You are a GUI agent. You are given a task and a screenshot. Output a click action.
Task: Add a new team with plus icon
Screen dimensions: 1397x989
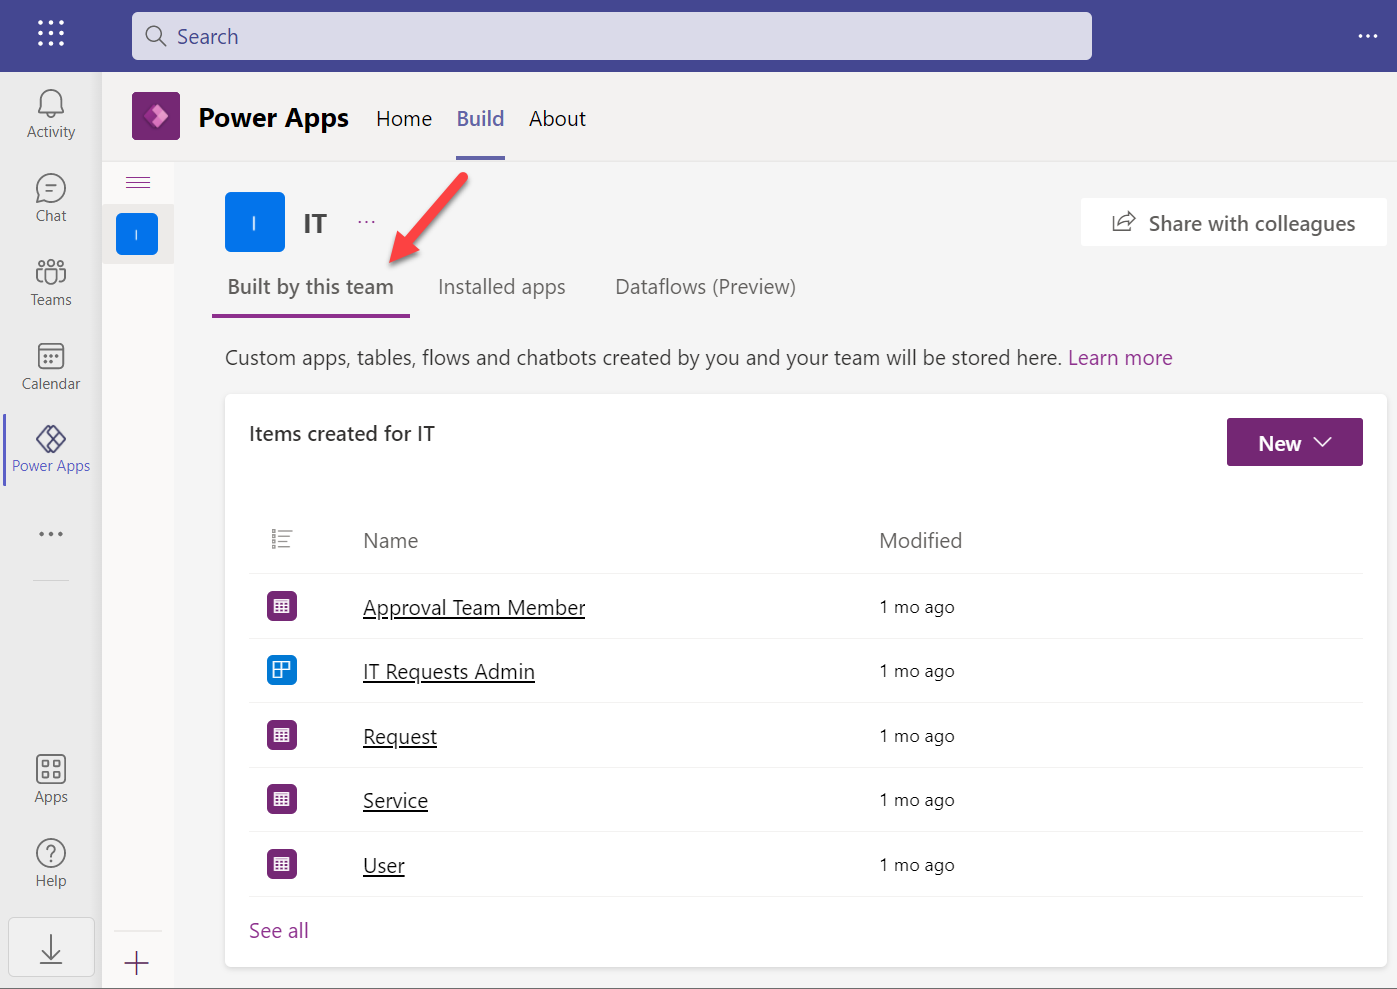click(x=137, y=963)
